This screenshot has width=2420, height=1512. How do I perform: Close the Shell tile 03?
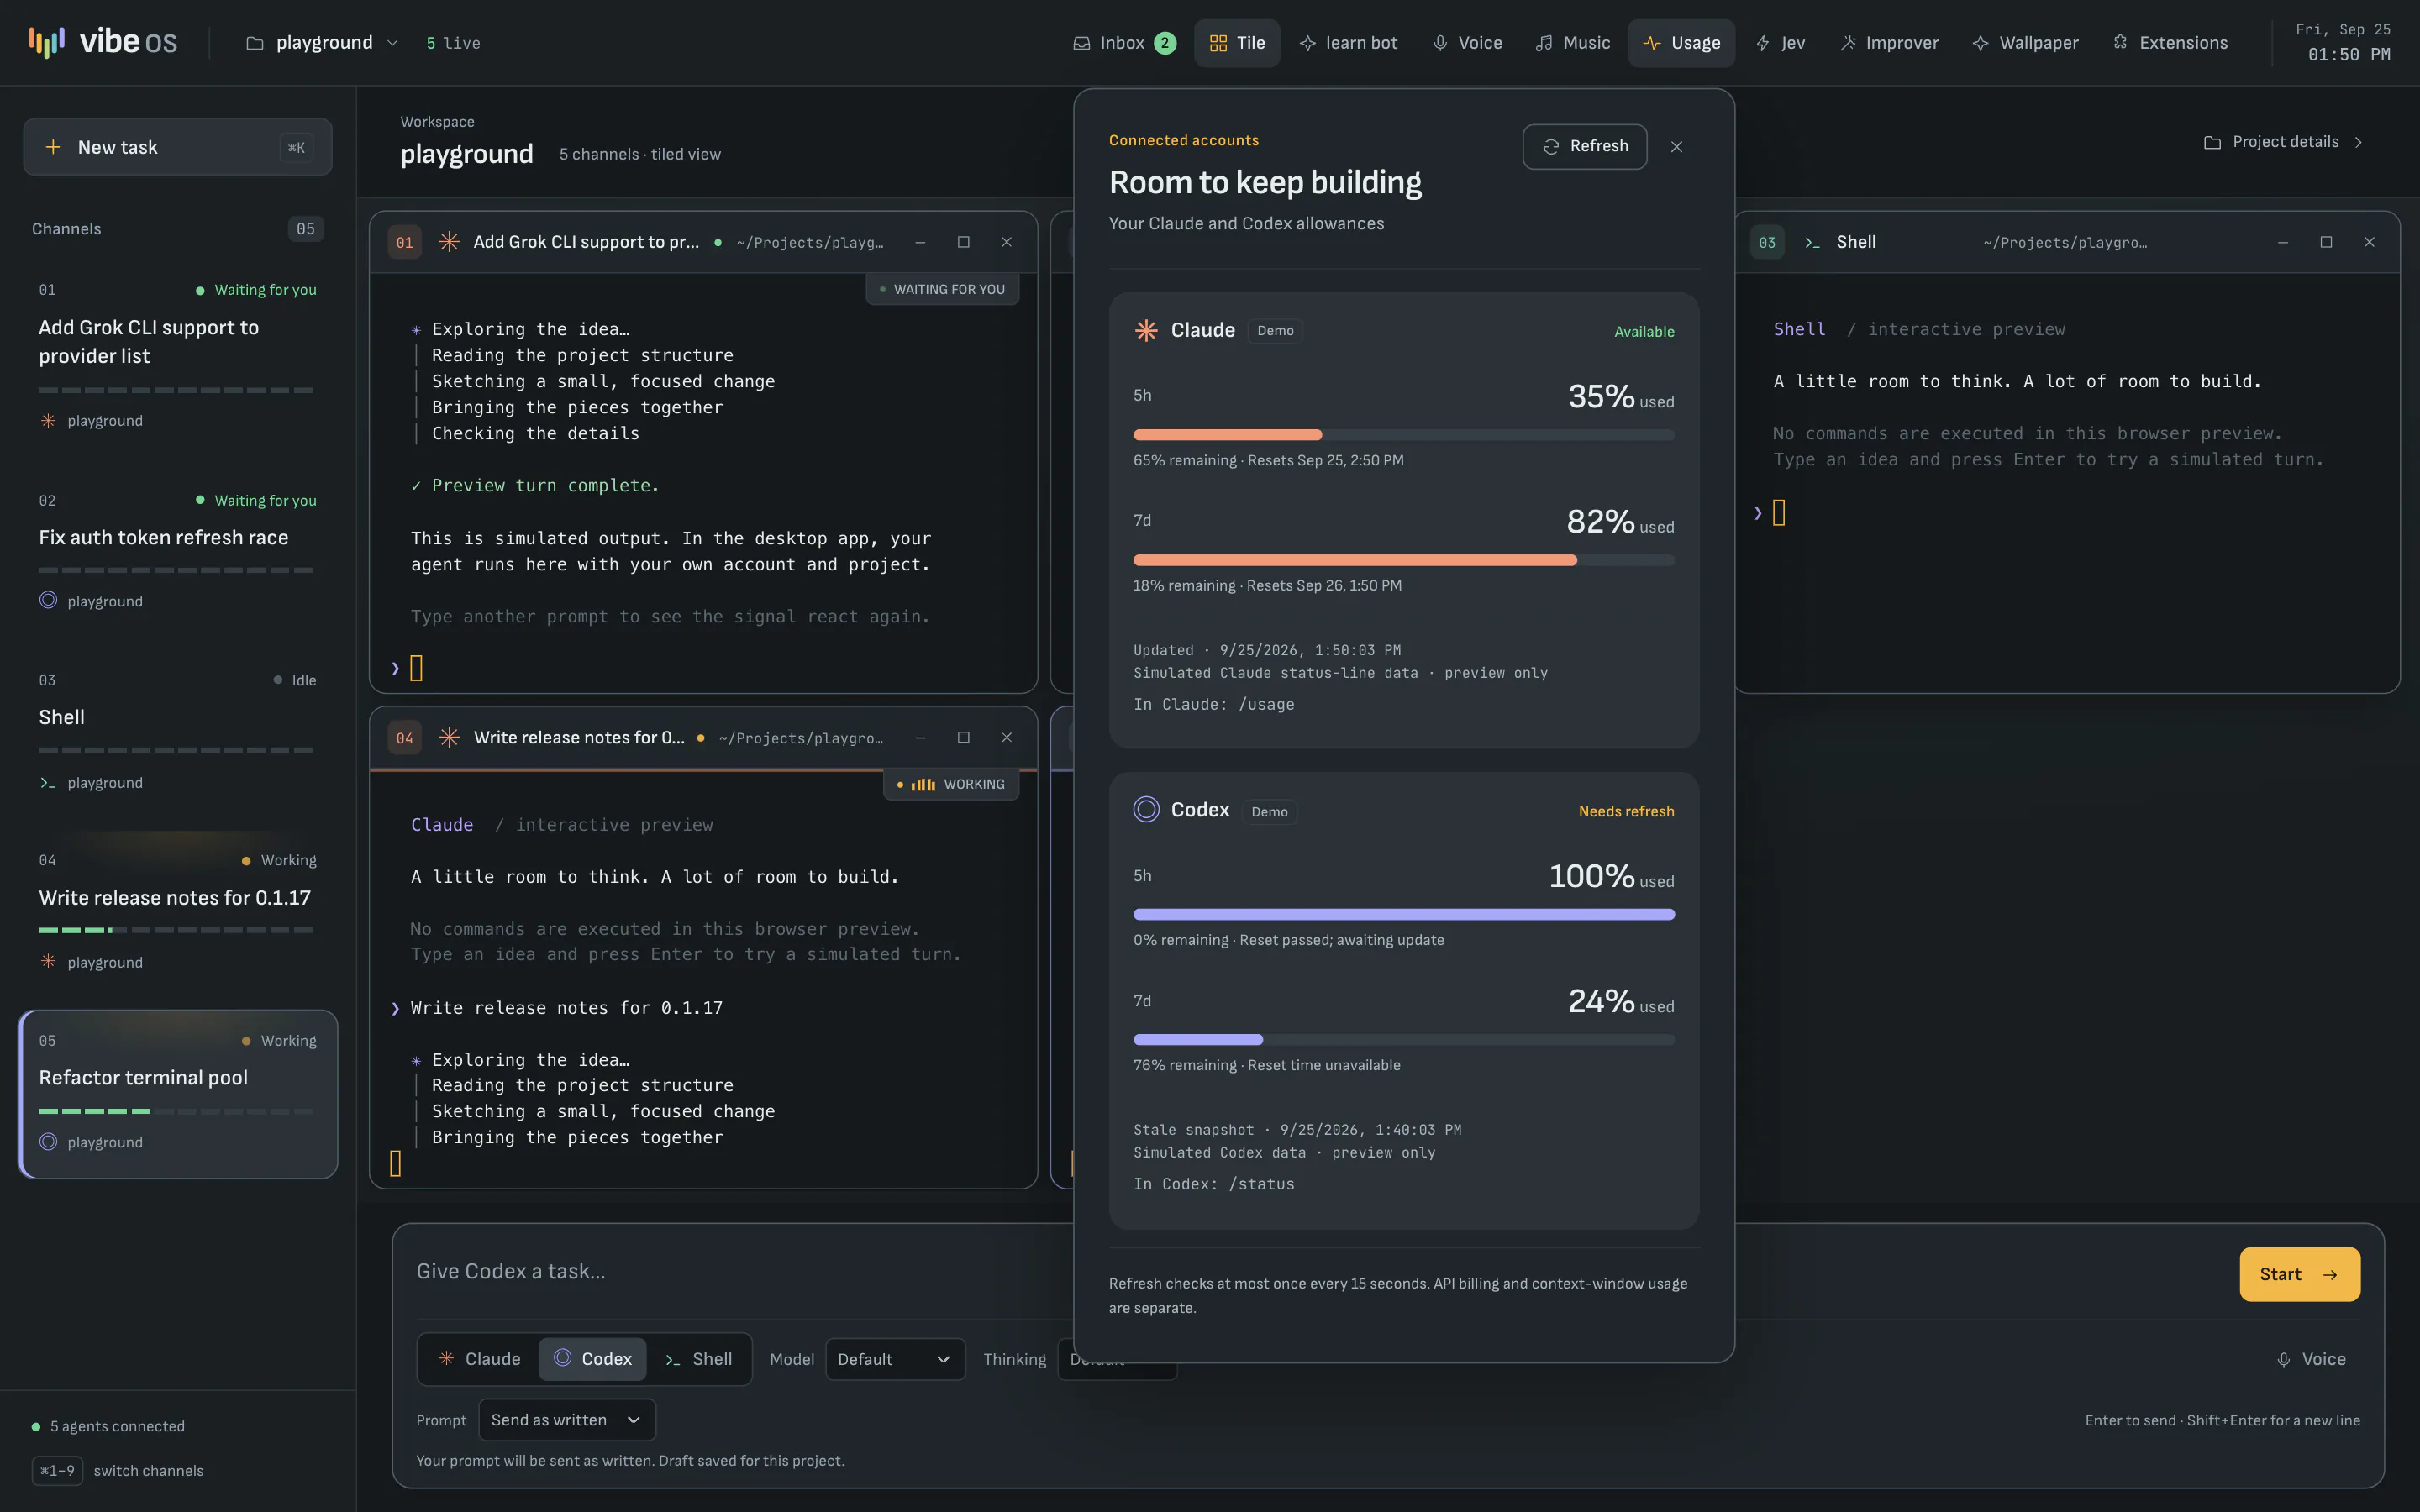(x=2369, y=242)
